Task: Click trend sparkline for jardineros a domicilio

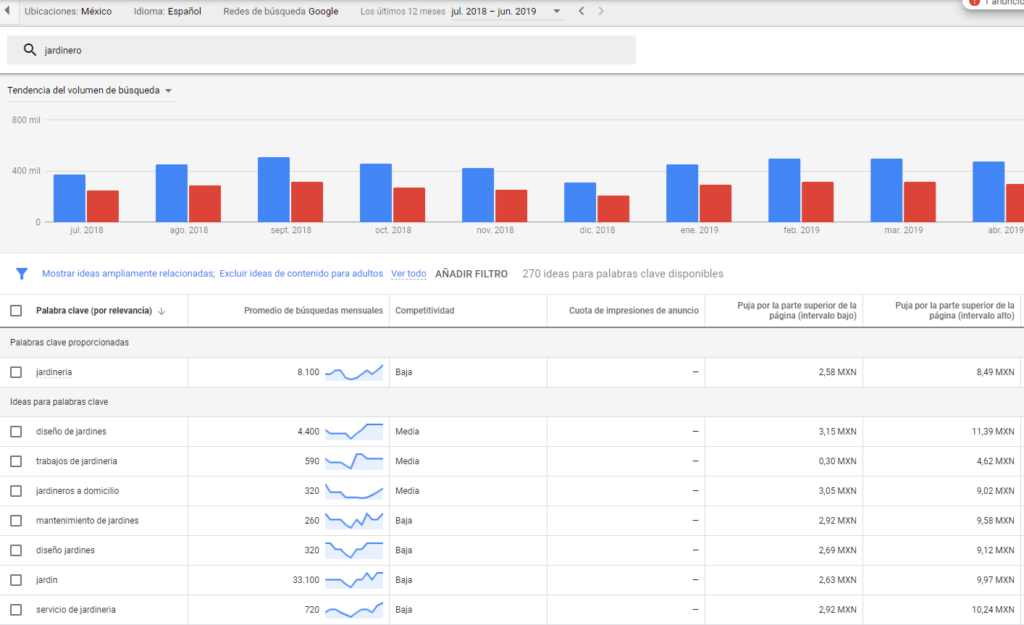Action: click(x=354, y=491)
